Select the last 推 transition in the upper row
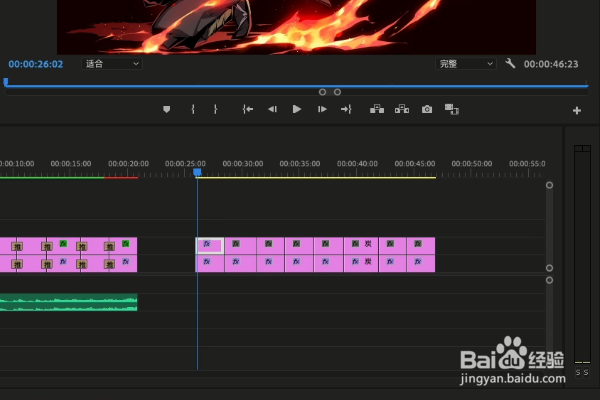Image resolution: width=600 pixels, height=400 pixels. tap(110, 247)
